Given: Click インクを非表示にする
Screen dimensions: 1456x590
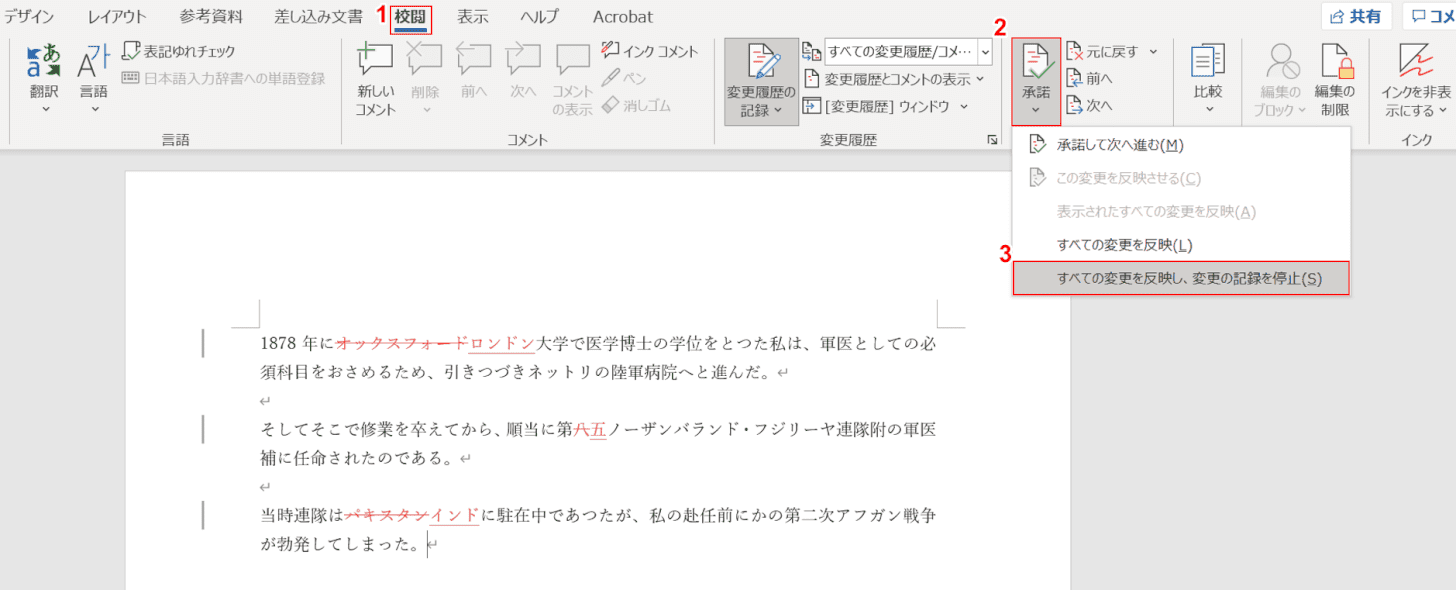Looking at the screenshot, I should coord(1417,80).
